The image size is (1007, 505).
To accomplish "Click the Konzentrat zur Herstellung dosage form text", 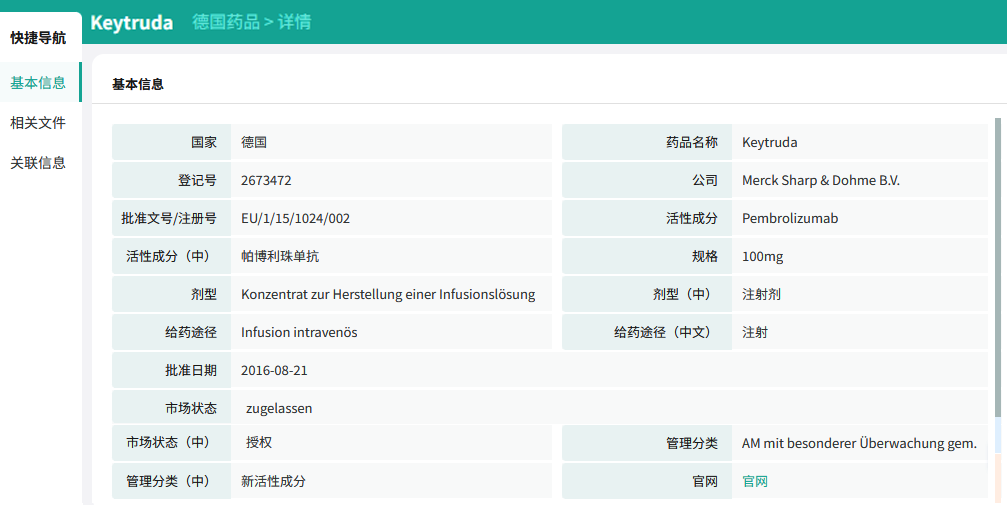I will pyautogui.click(x=388, y=294).
